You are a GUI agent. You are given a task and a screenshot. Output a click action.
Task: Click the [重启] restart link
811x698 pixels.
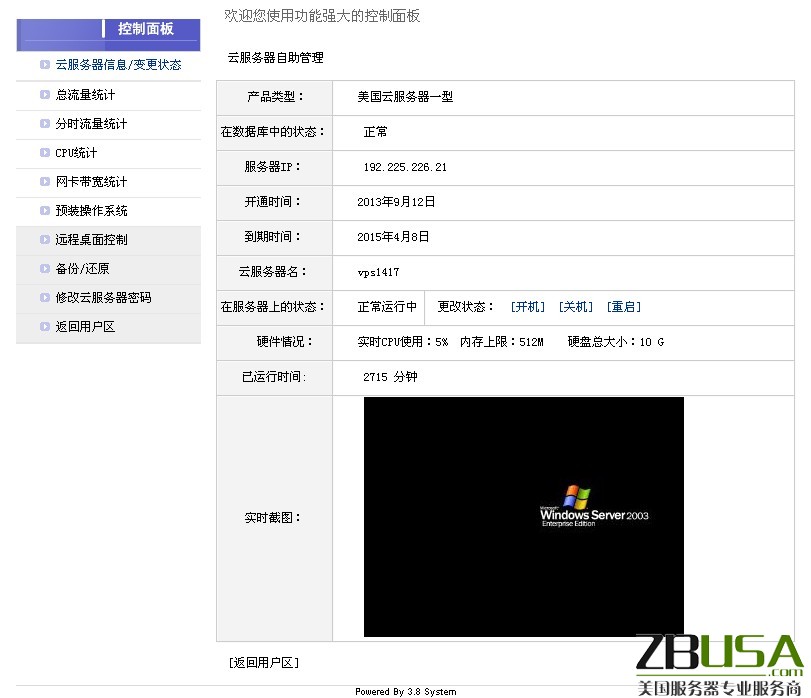[624, 307]
